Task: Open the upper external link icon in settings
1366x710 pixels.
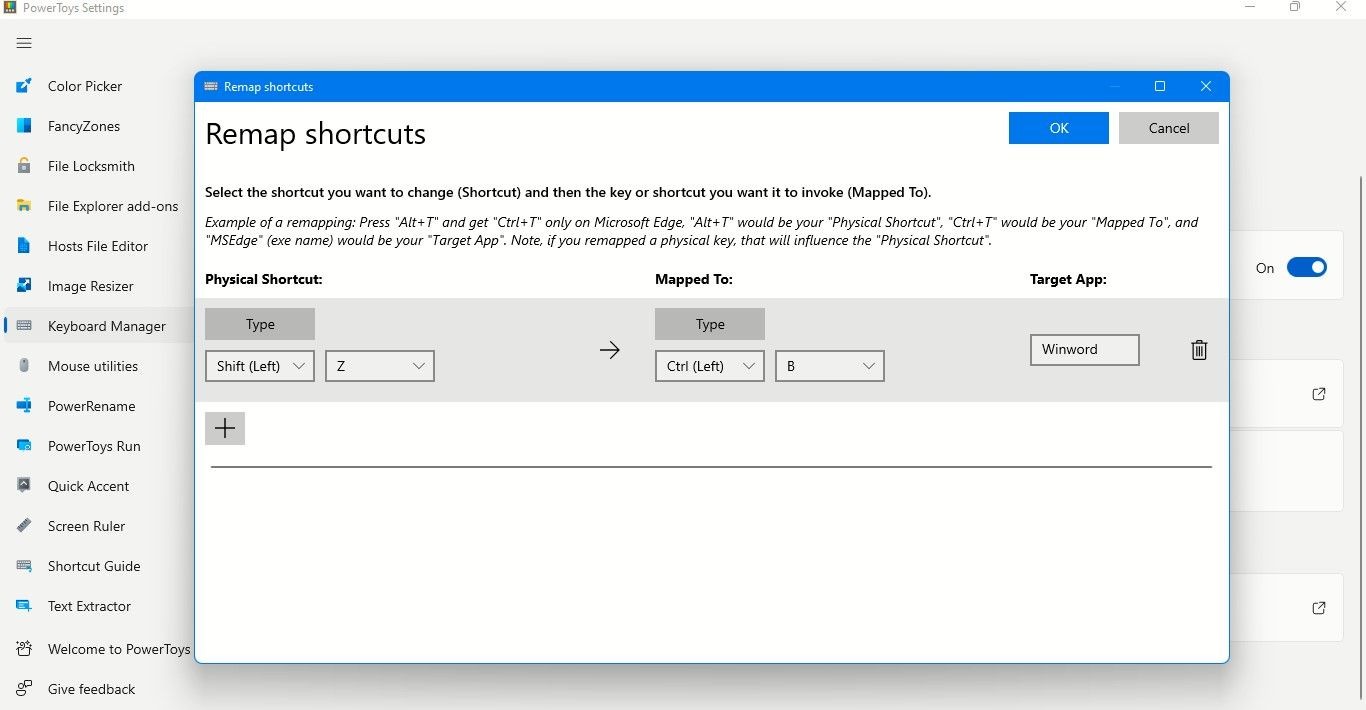Action: click(1319, 394)
